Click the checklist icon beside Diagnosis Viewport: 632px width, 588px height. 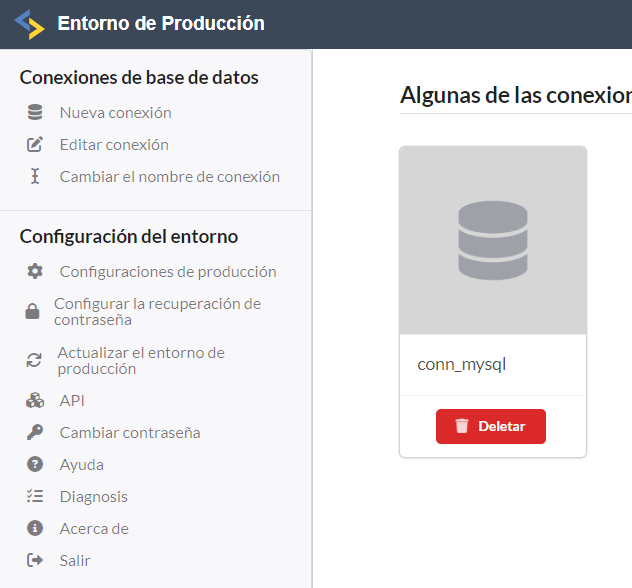[x=35, y=497]
